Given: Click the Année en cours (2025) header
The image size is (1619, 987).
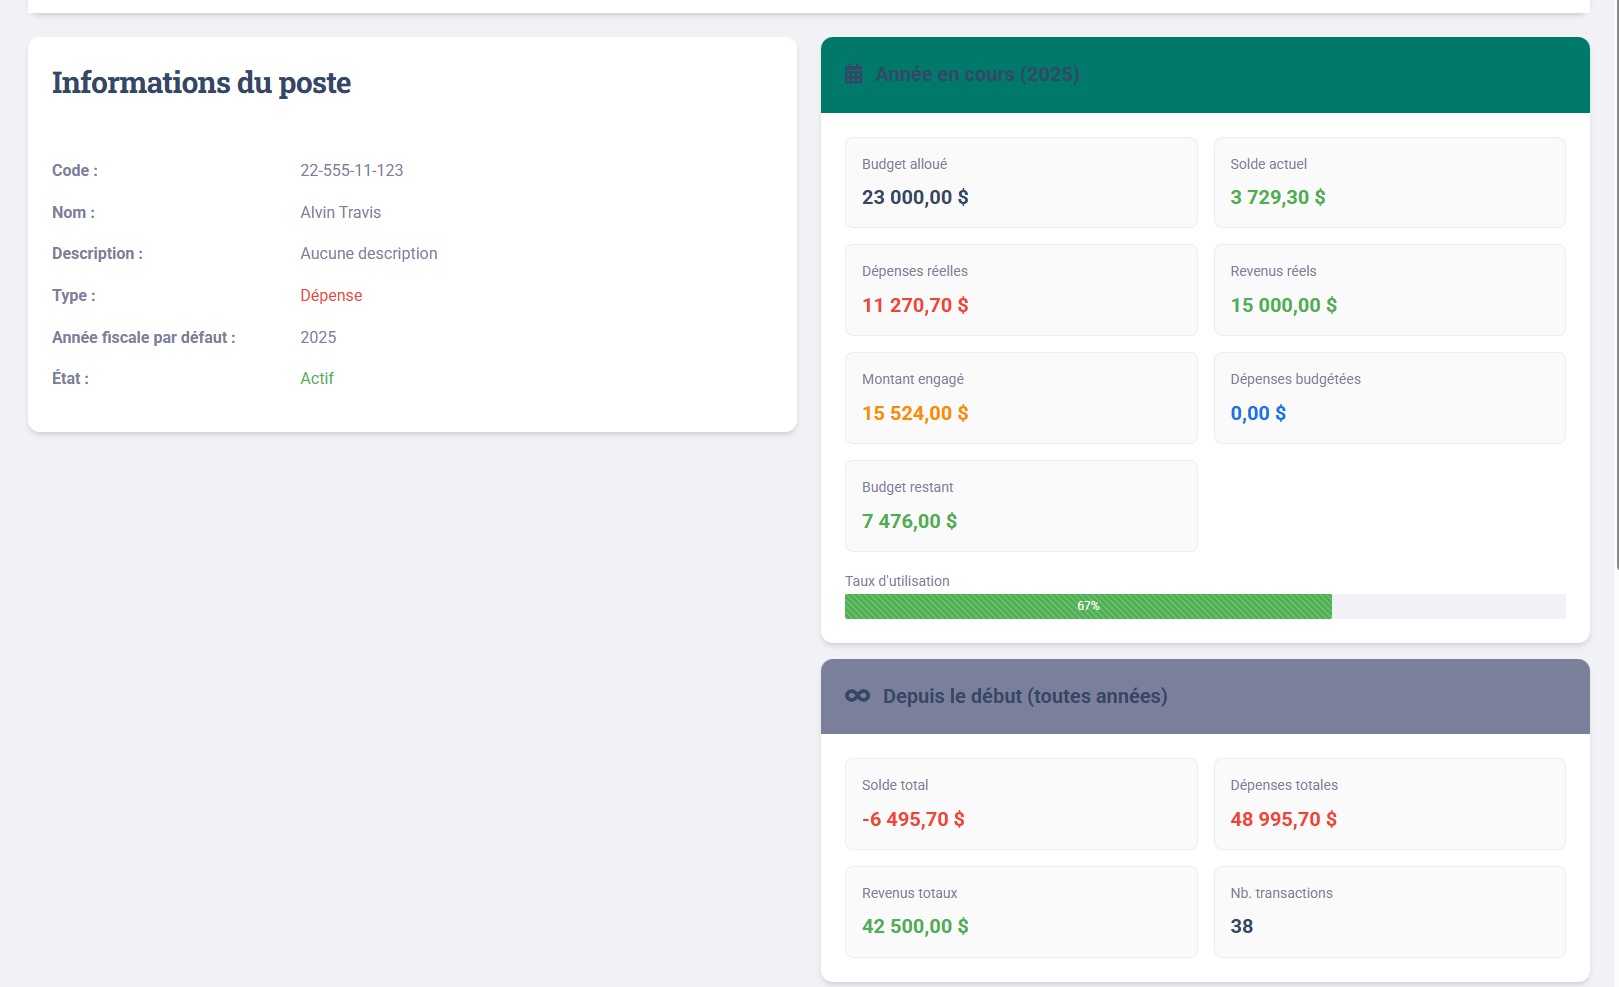Looking at the screenshot, I should pyautogui.click(x=977, y=75).
